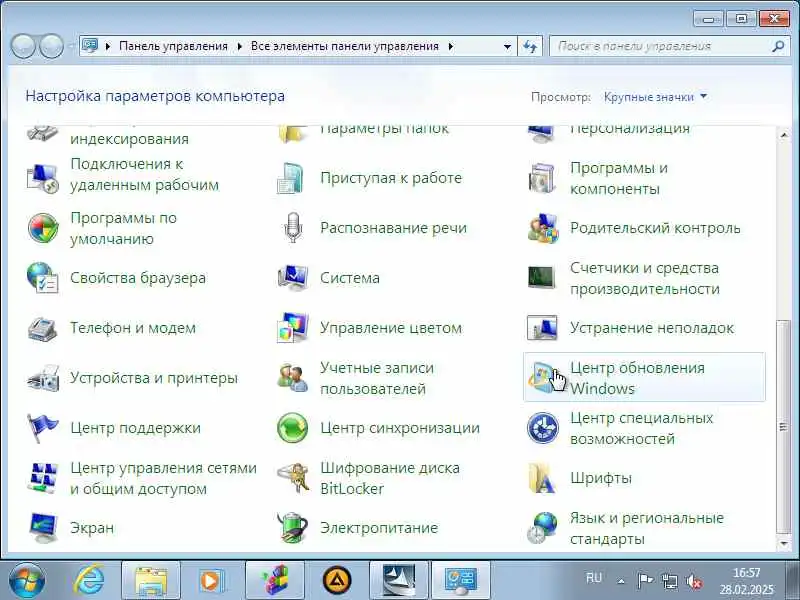Open the Крупные значки view dropdown
The image size is (800, 600).
[655, 96]
